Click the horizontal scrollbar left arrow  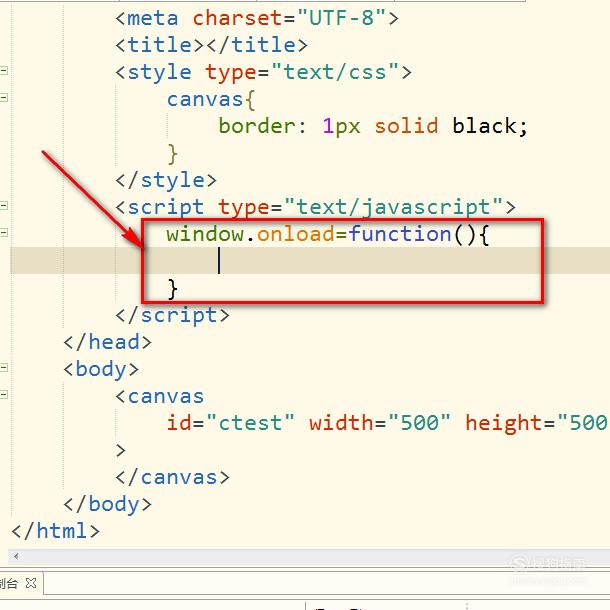(16, 556)
